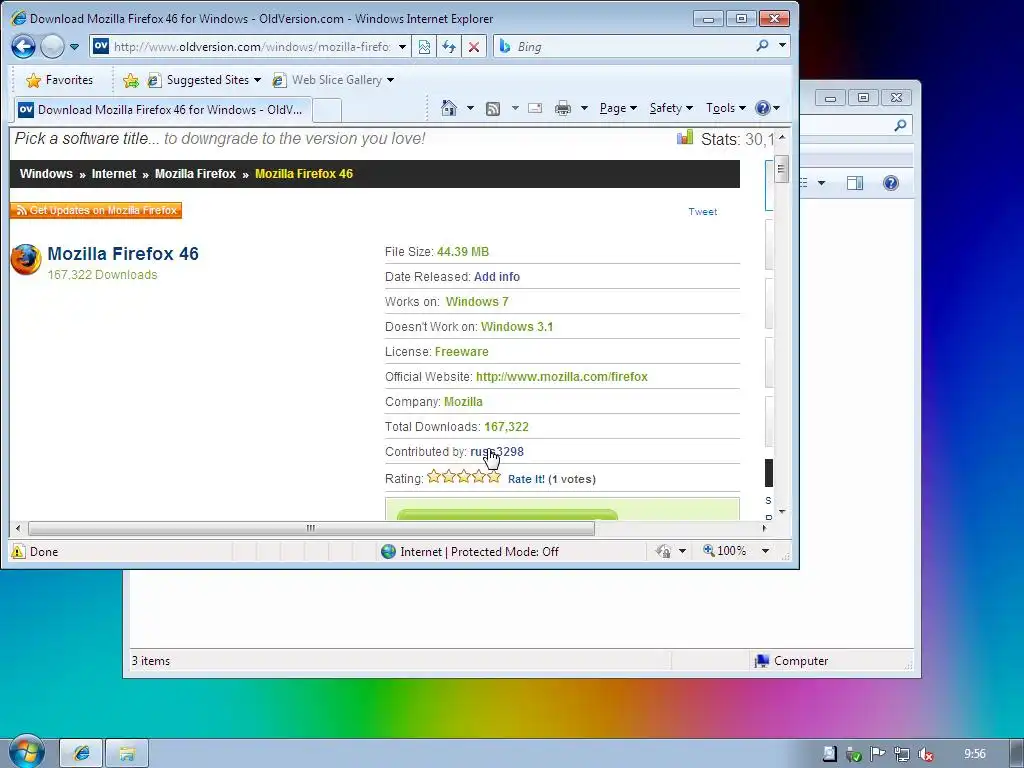Click Mozilla Firefox breadcrumb link
This screenshot has height=768, width=1024.
pyautogui.click(x=195, y=174)
